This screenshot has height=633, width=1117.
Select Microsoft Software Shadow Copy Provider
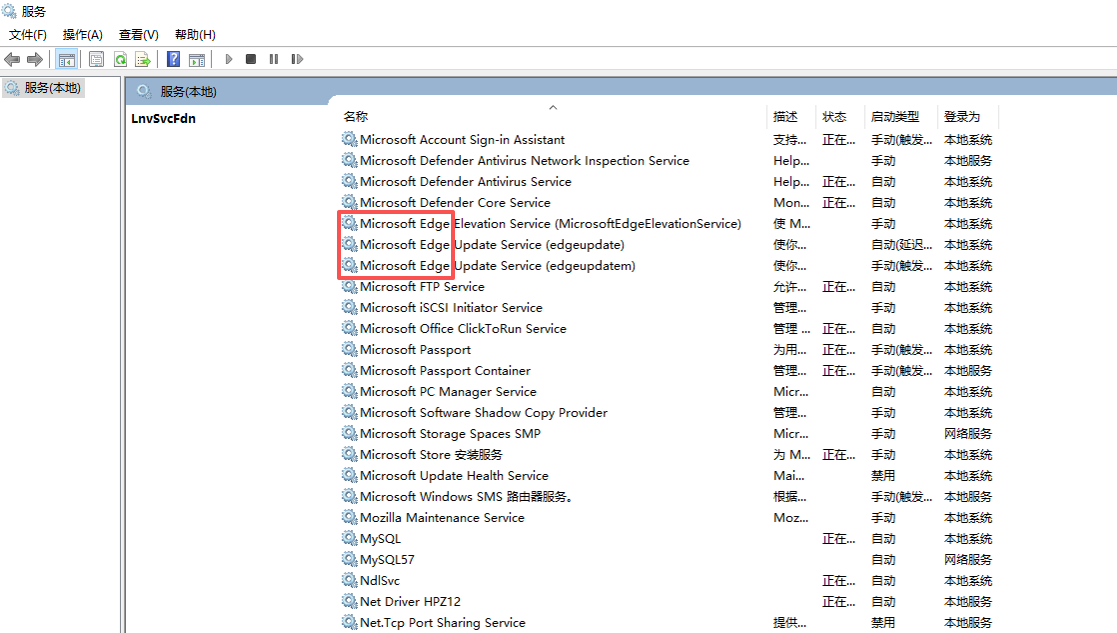tap(484, 412)
